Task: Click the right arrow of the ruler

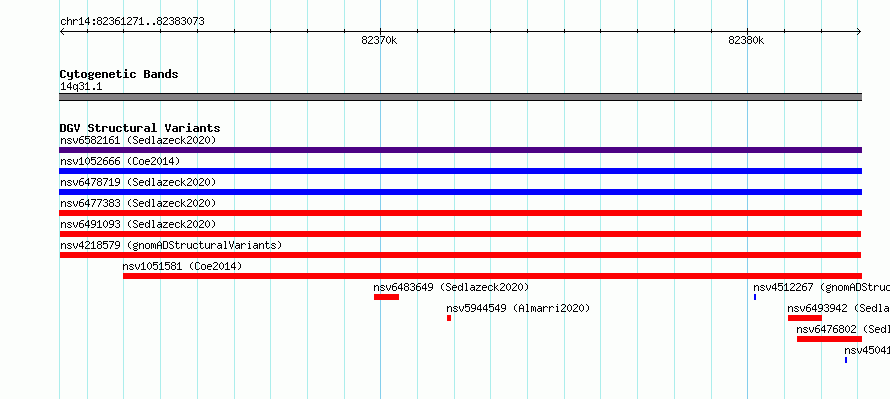Action: (x=859, y=32)
